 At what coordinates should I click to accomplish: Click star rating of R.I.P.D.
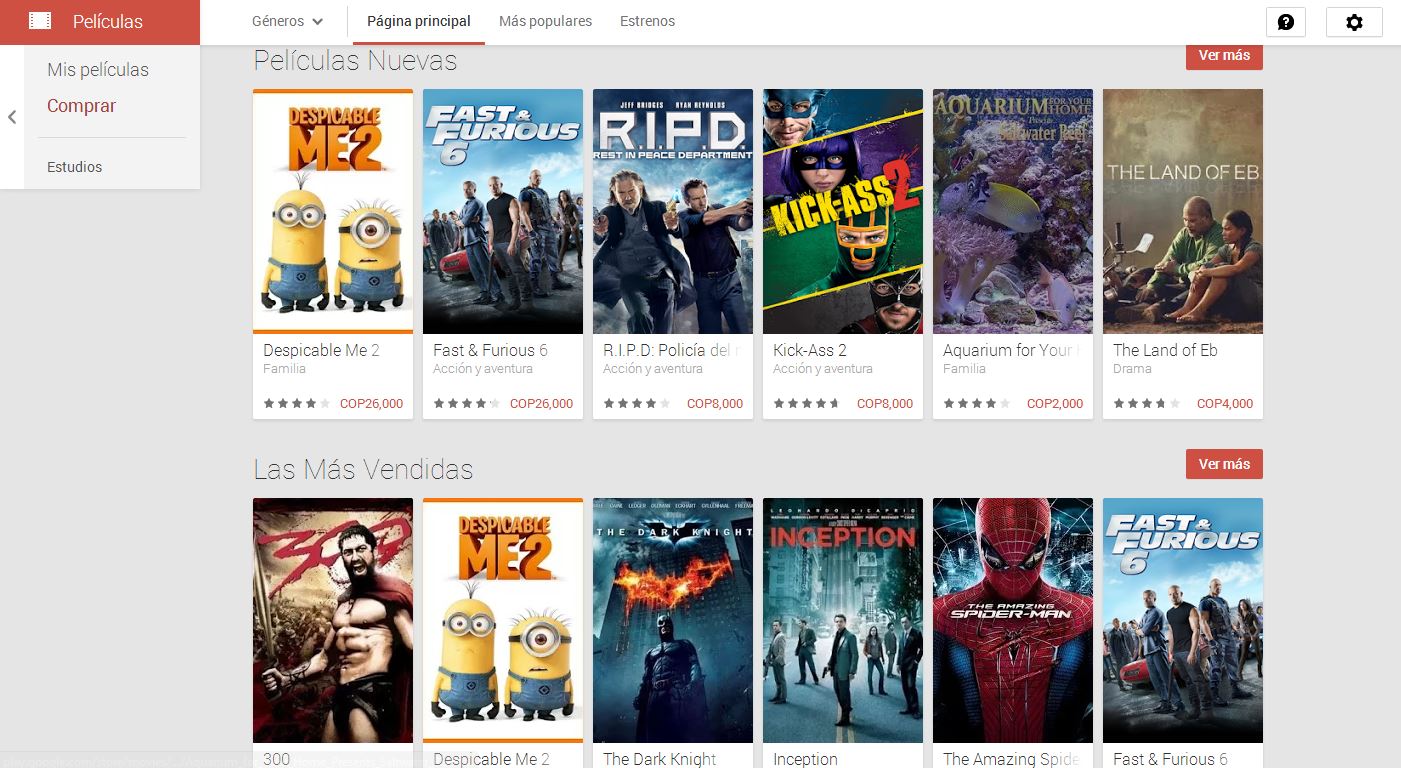pyautogui.click(x=636, y=404)
